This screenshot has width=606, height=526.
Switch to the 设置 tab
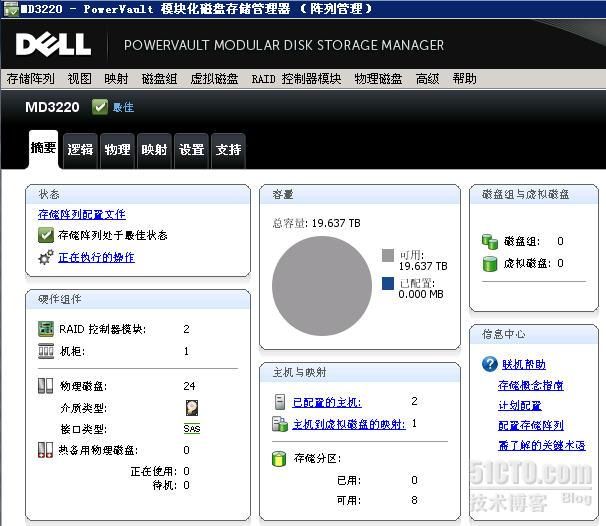[x=191, y=150]
